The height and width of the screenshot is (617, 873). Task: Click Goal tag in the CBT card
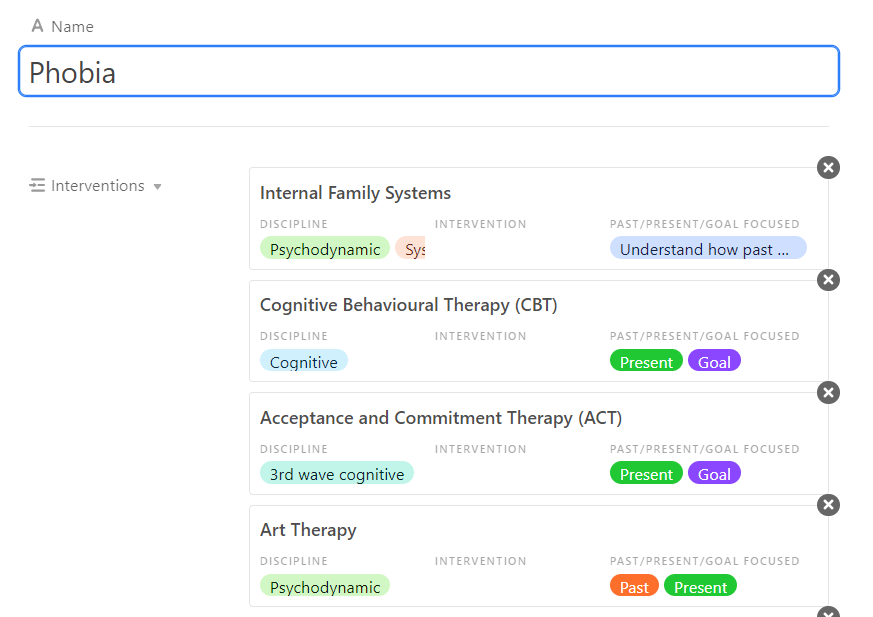[714, 361]
